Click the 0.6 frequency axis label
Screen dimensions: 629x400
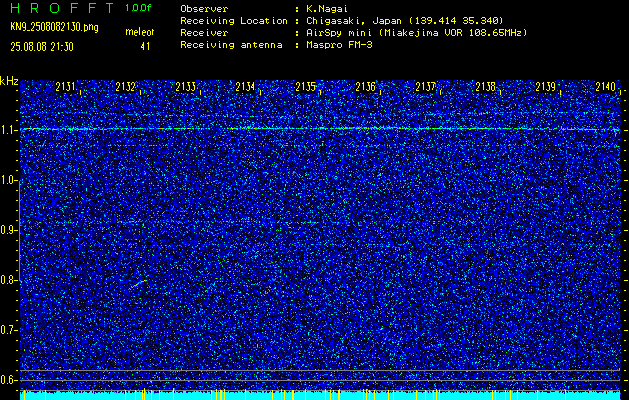point(8,380)
